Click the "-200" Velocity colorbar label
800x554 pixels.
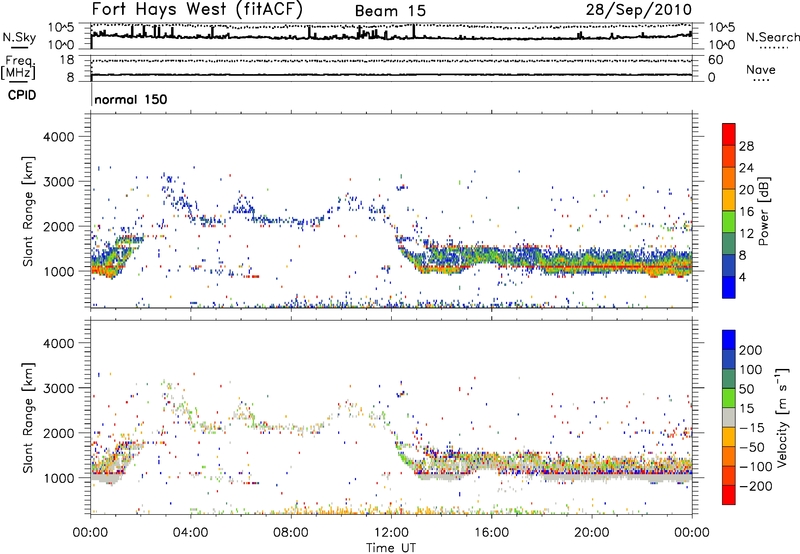pos(756,486)
